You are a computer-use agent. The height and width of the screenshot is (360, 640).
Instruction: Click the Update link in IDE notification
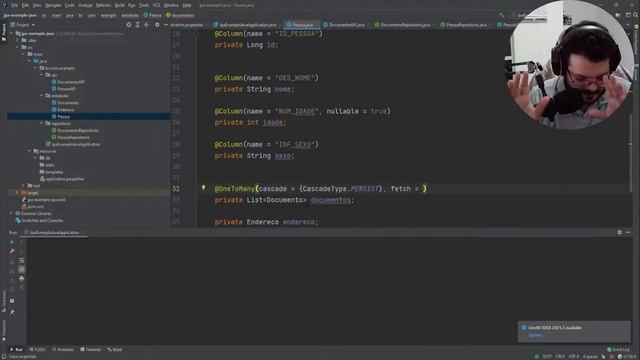click(x=536, y=336)
